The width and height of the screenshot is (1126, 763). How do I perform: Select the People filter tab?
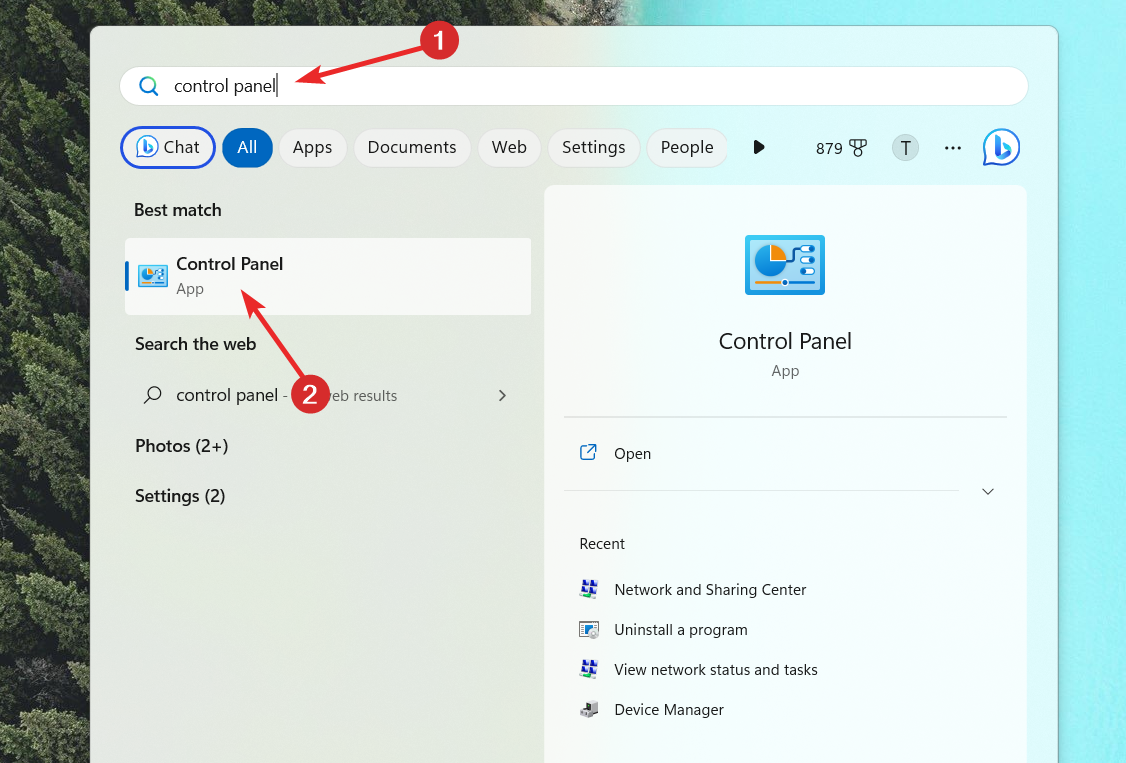(x=686, y=148)
